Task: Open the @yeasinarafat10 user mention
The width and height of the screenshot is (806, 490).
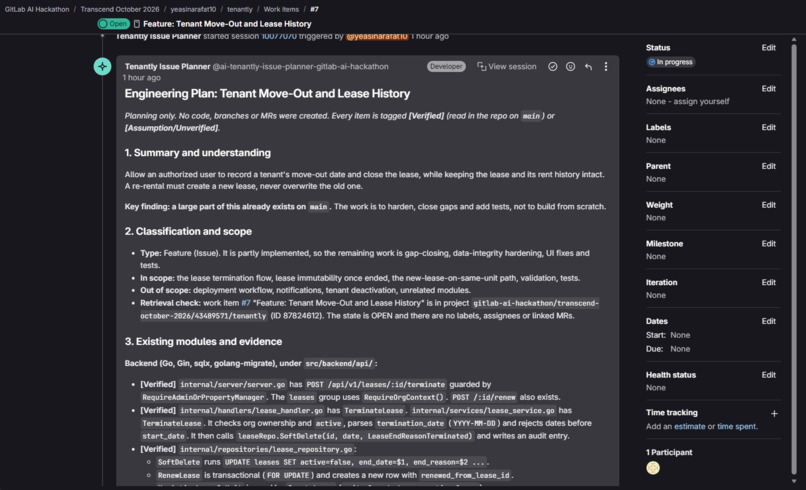Action: (377, 36)
